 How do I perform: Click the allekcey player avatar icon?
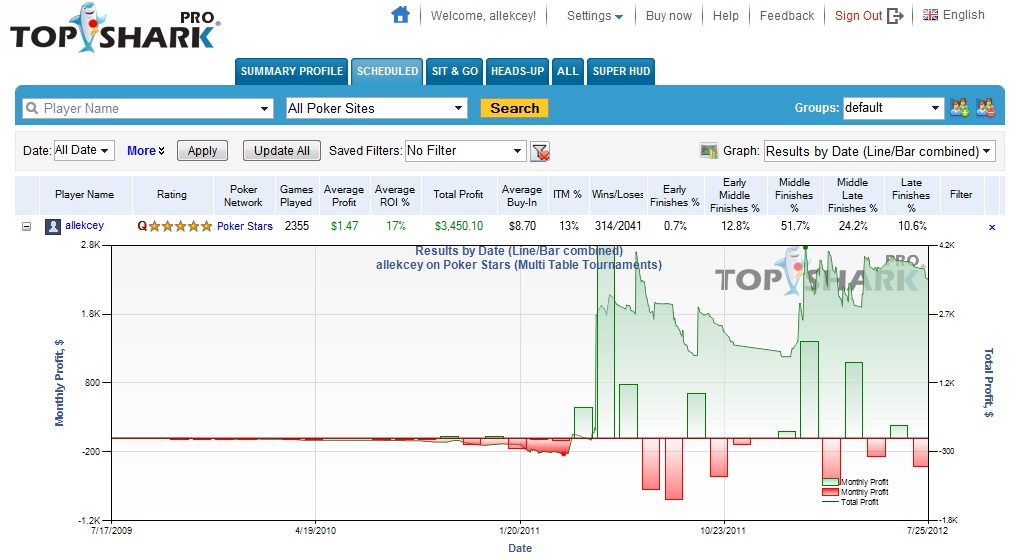54,227
